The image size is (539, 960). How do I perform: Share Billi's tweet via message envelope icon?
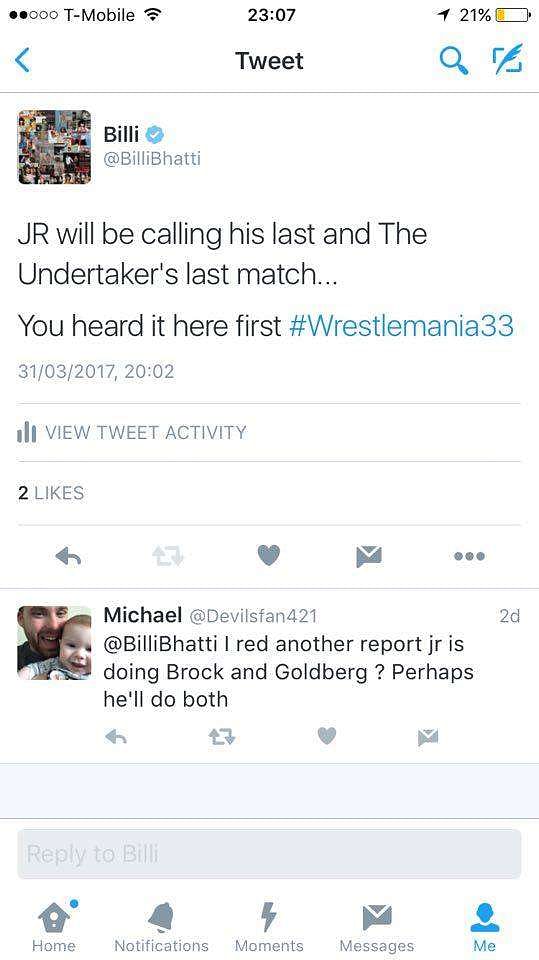(x=369, y=556)
